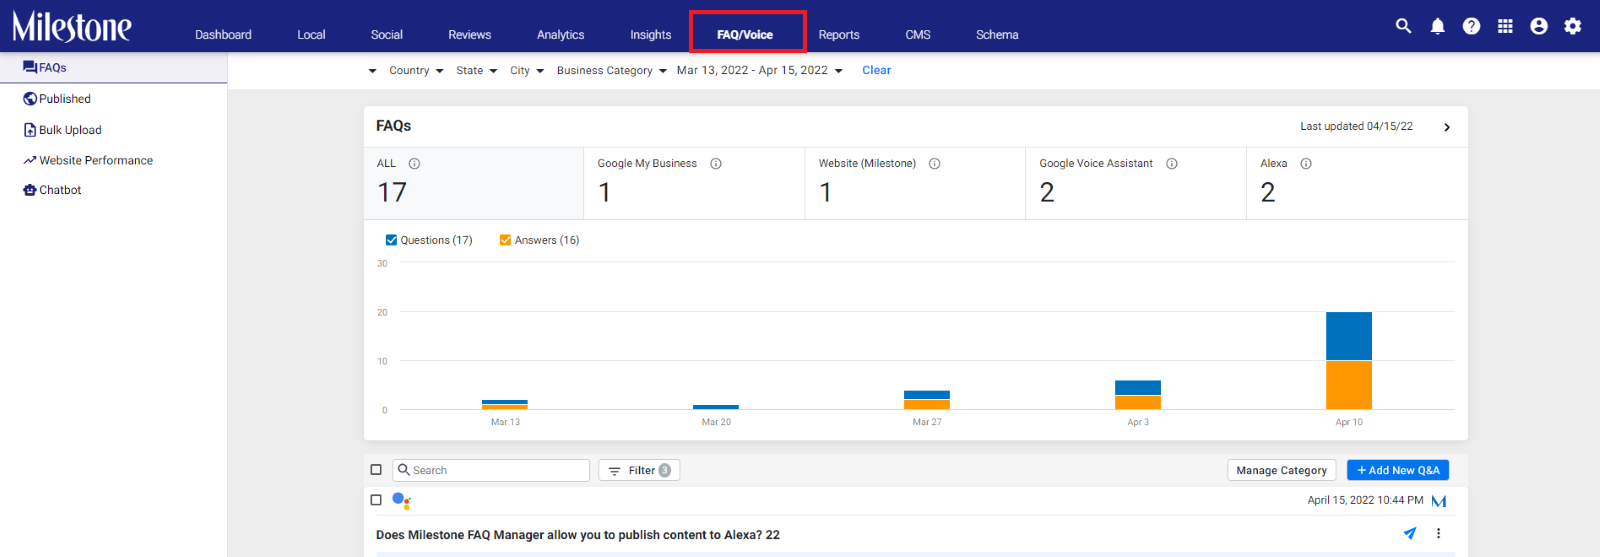Click the filter lines icon

[x=615, y=471]
